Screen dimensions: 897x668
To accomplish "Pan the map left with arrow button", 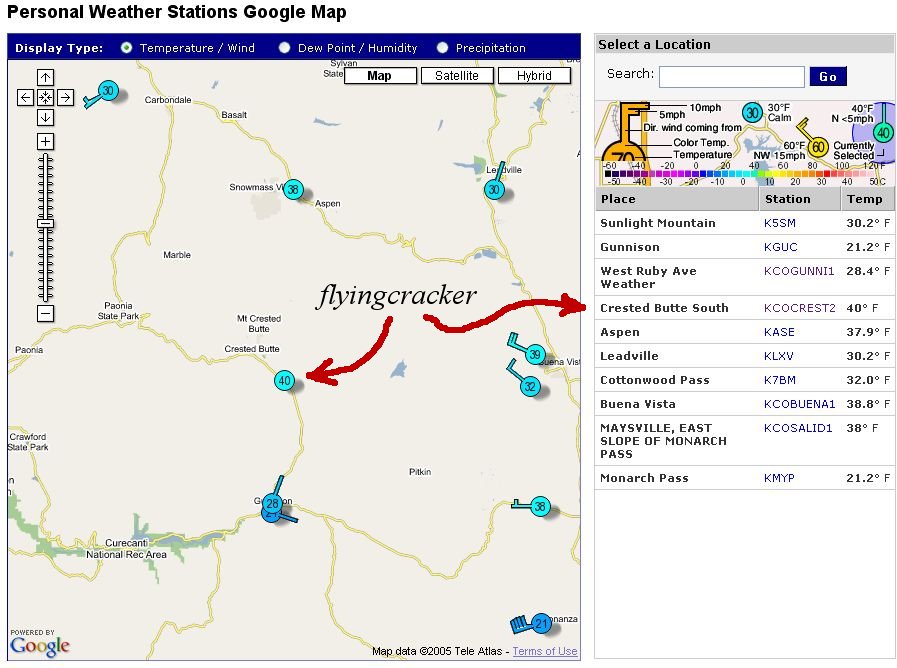I will [25, 97].
